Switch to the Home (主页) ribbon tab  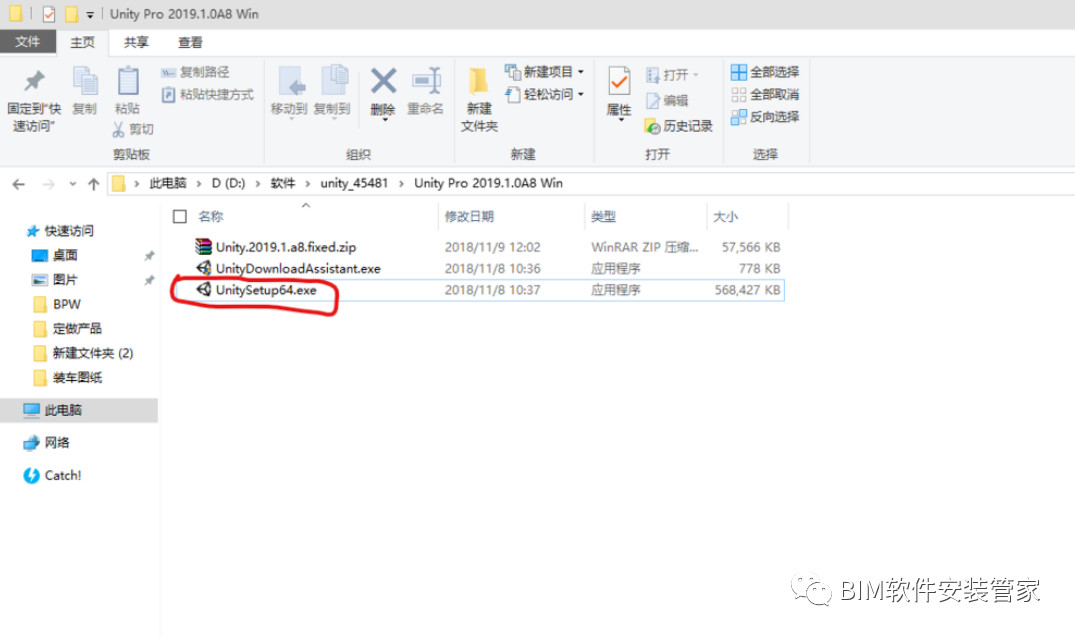click(82, 43)
